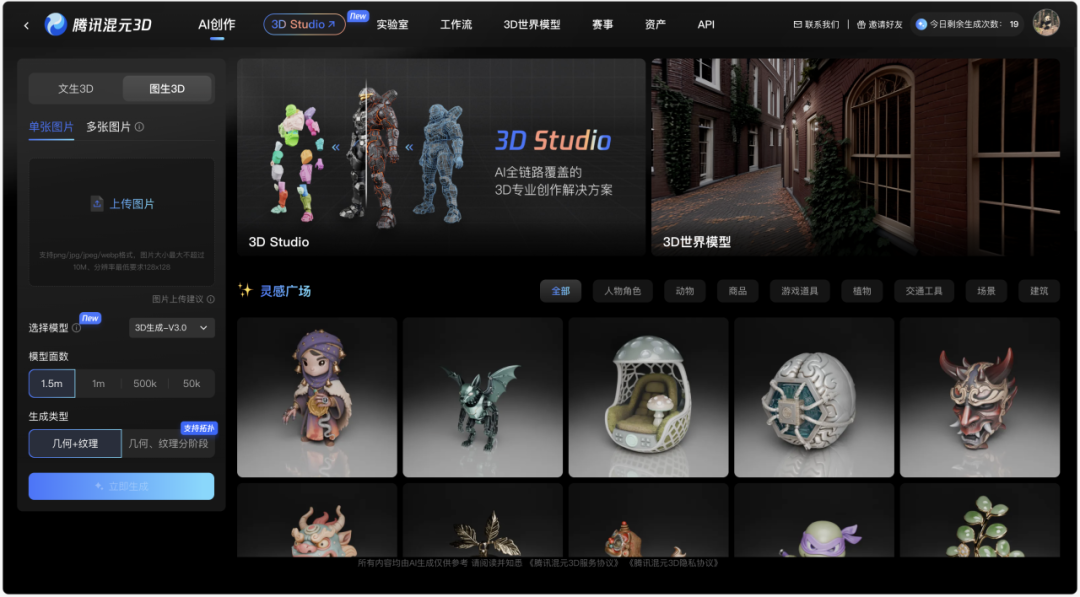Image resolution: width=1080 pixels, height=597 pixels.
Task: Select 1m model face count
Action: coord(98,384)
